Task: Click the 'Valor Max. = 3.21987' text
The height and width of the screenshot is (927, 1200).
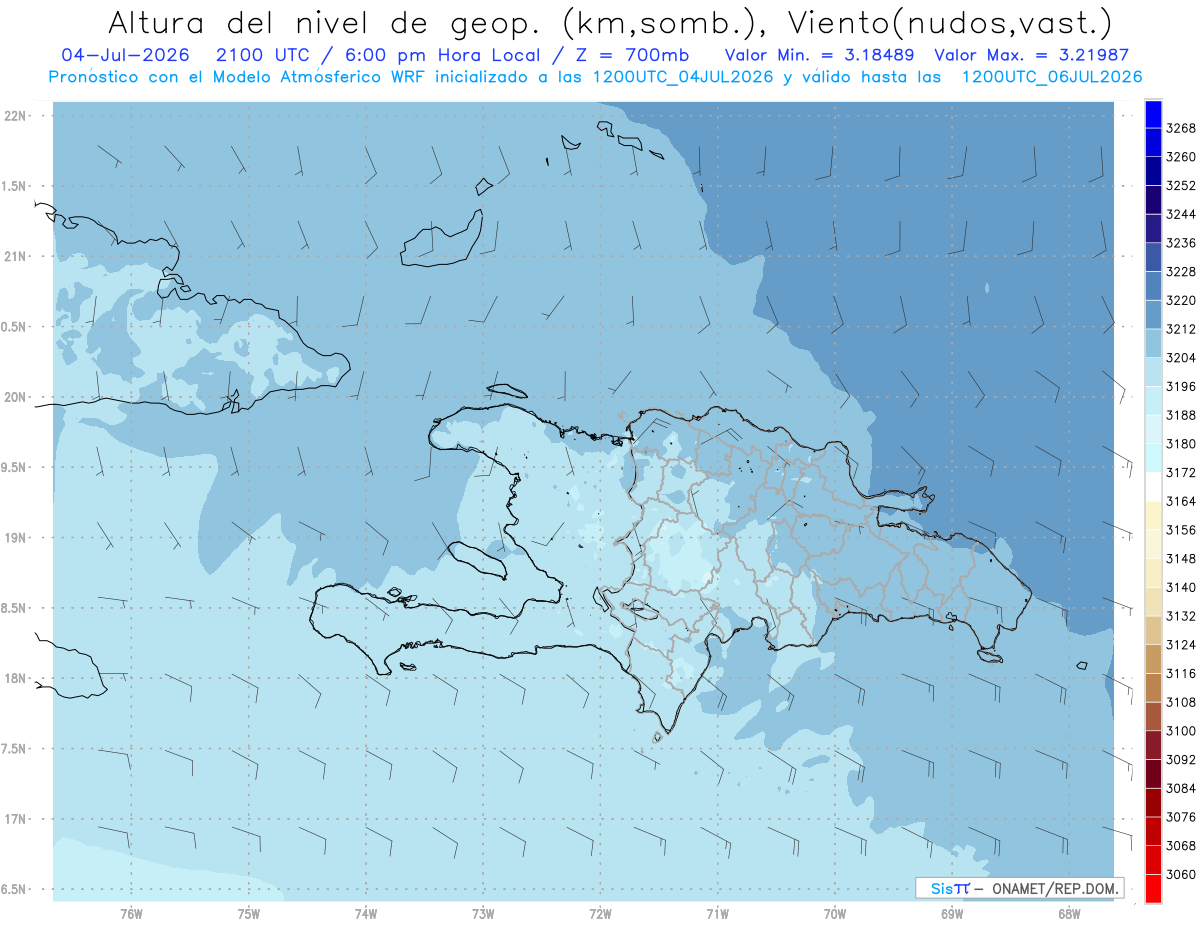Action: [x=1031, y=55]
